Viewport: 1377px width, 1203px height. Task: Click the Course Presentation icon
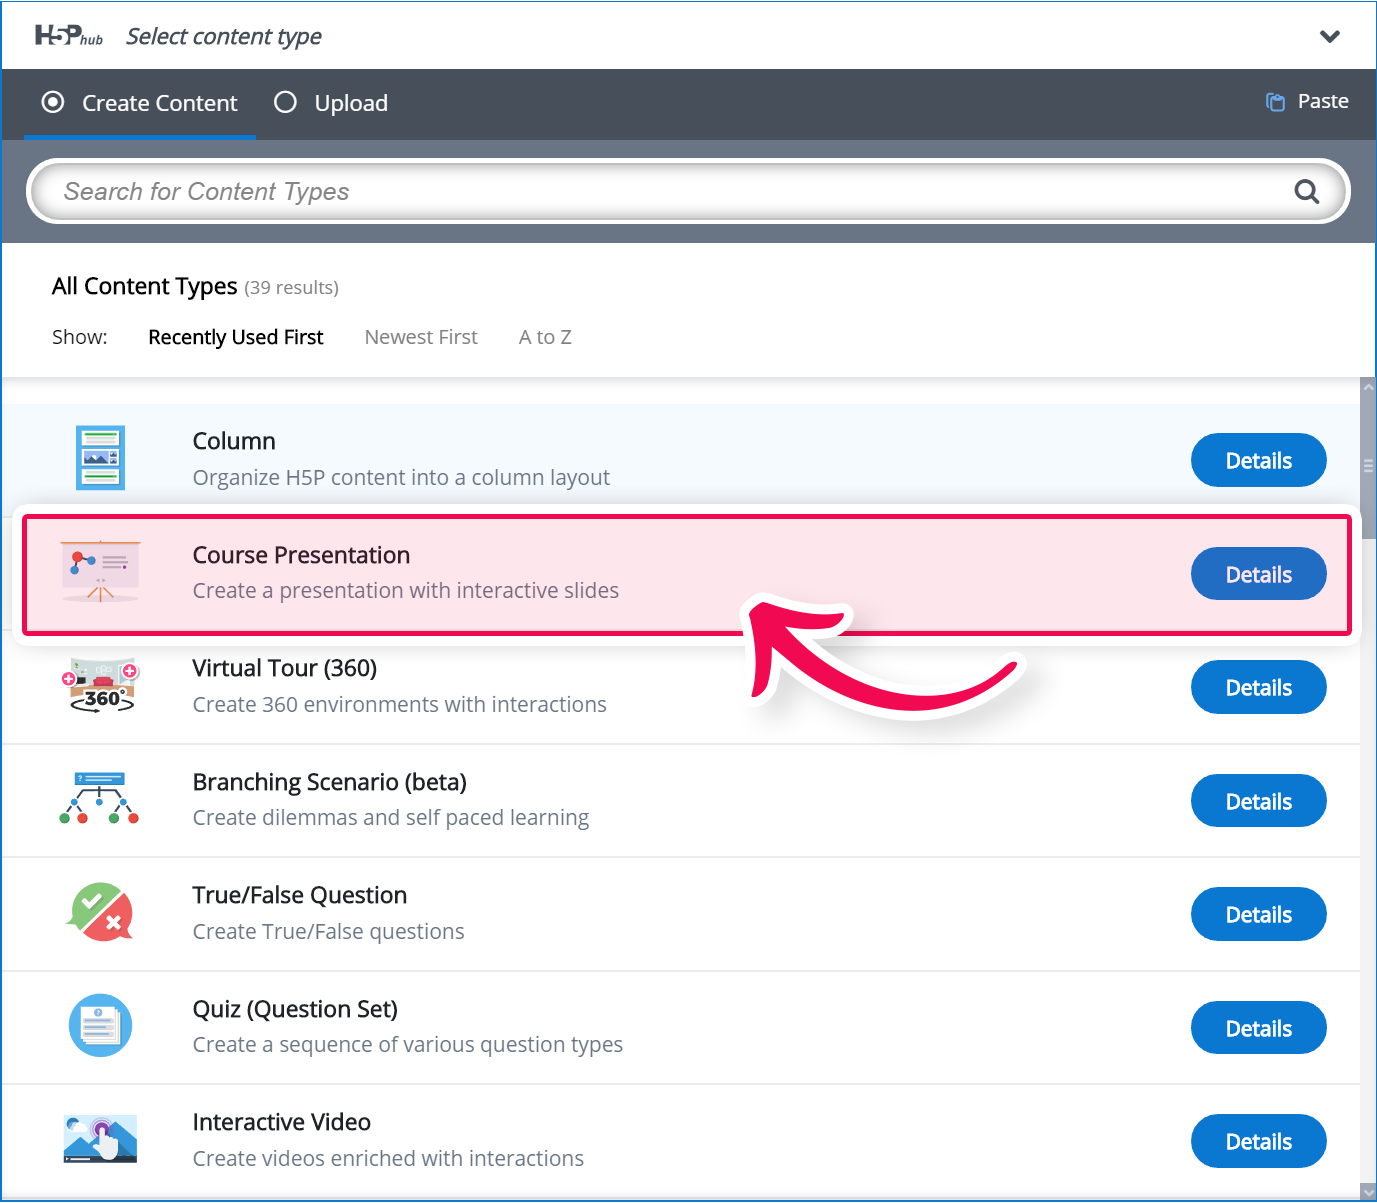tap(100, 572)
